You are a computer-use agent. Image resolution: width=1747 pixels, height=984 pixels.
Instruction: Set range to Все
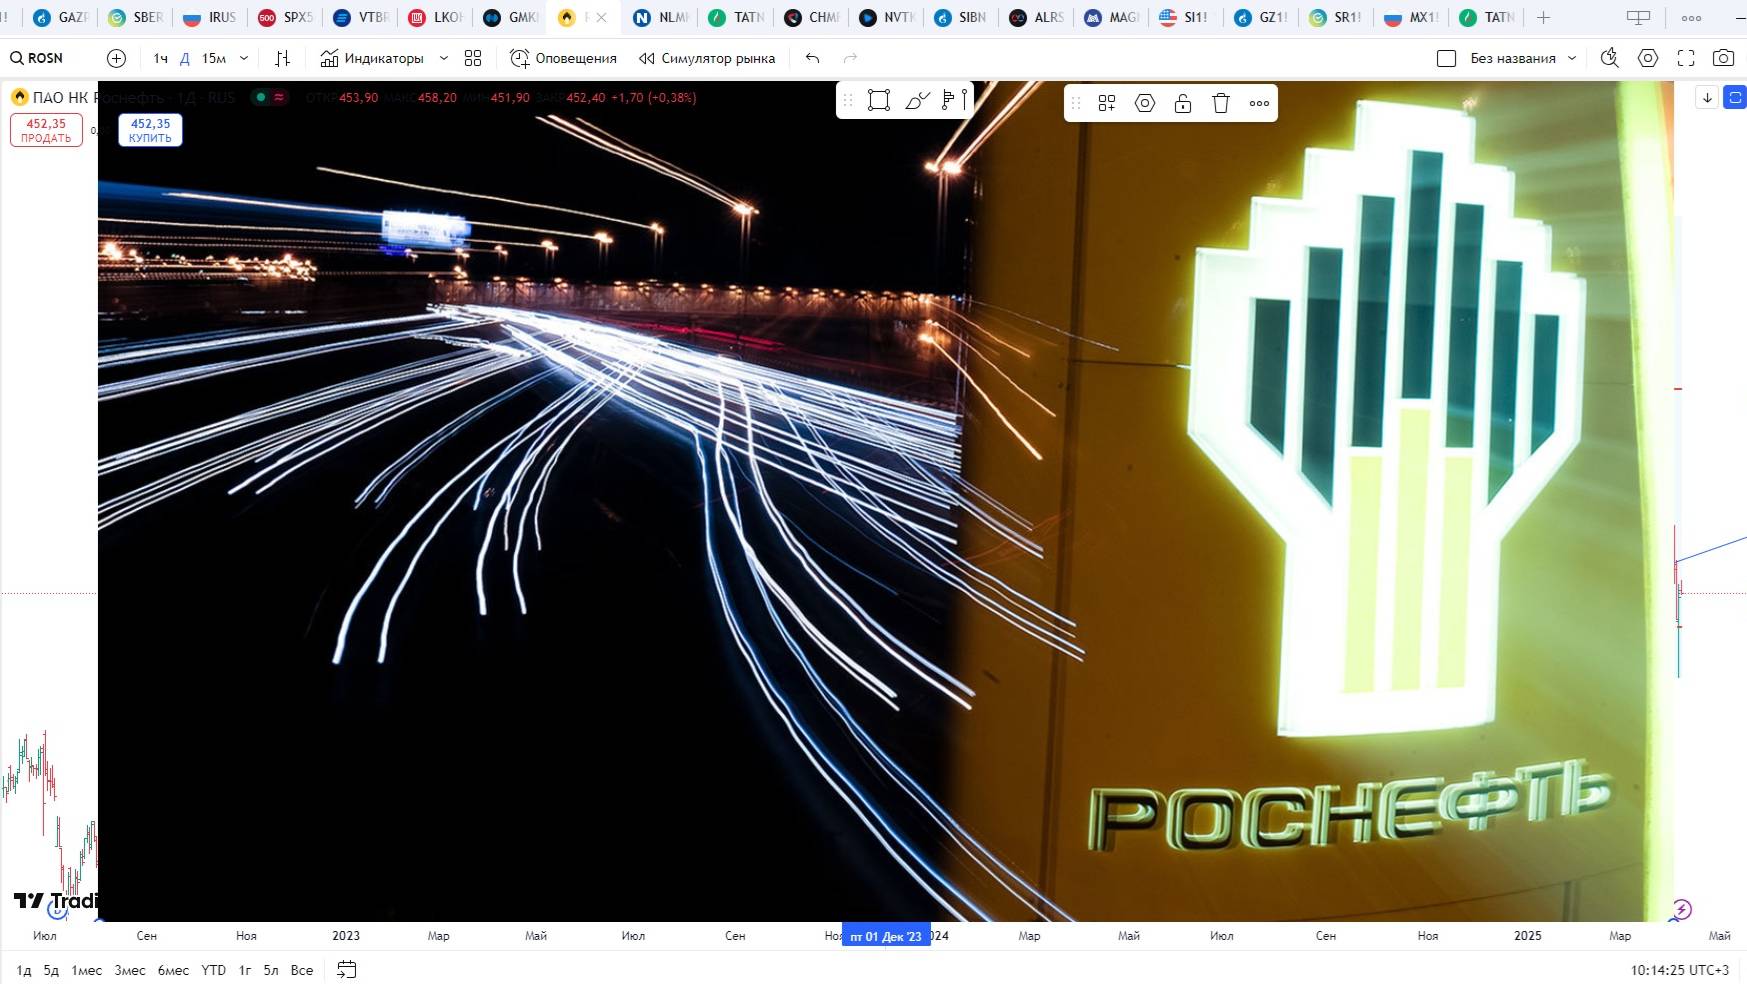[x=302, y=970]
